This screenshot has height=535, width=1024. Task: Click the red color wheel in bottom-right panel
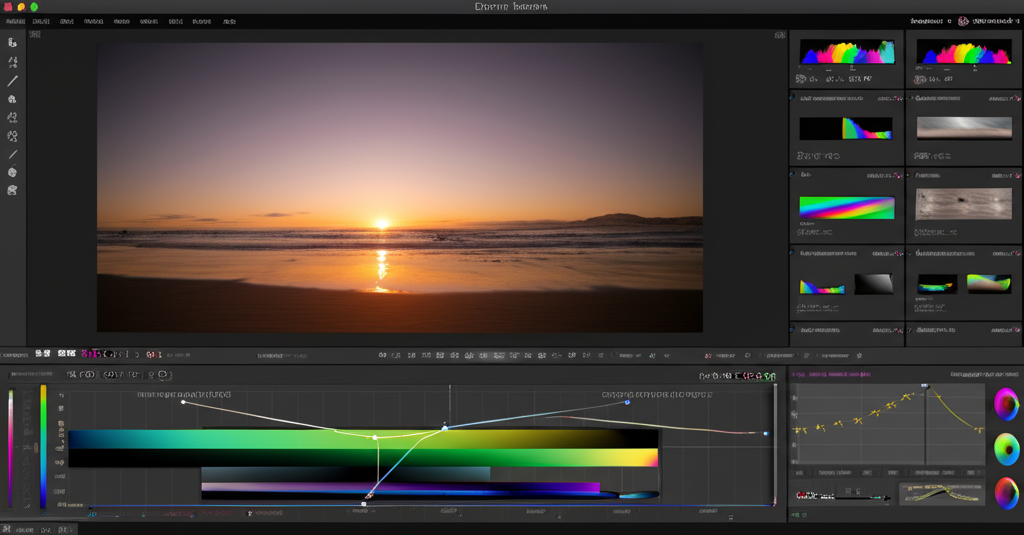pos(1006,493)
